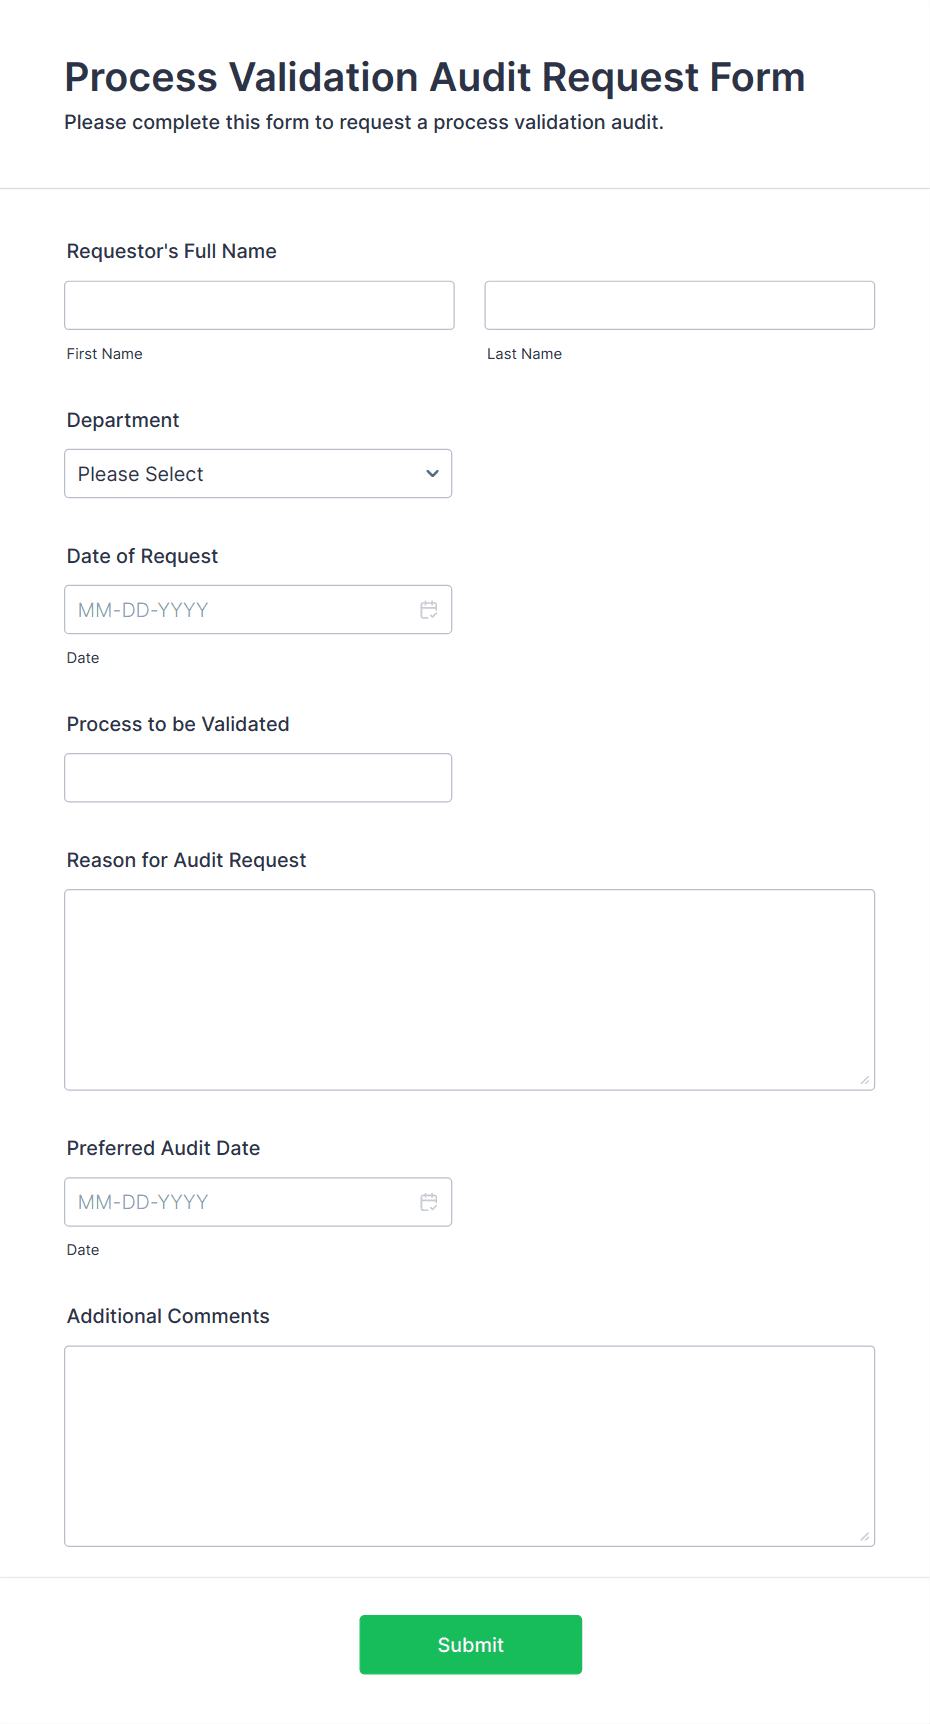The width and height of the screenshot is (930, 1724).
Task: Click the Last Name input field
Action: [679, 305]
